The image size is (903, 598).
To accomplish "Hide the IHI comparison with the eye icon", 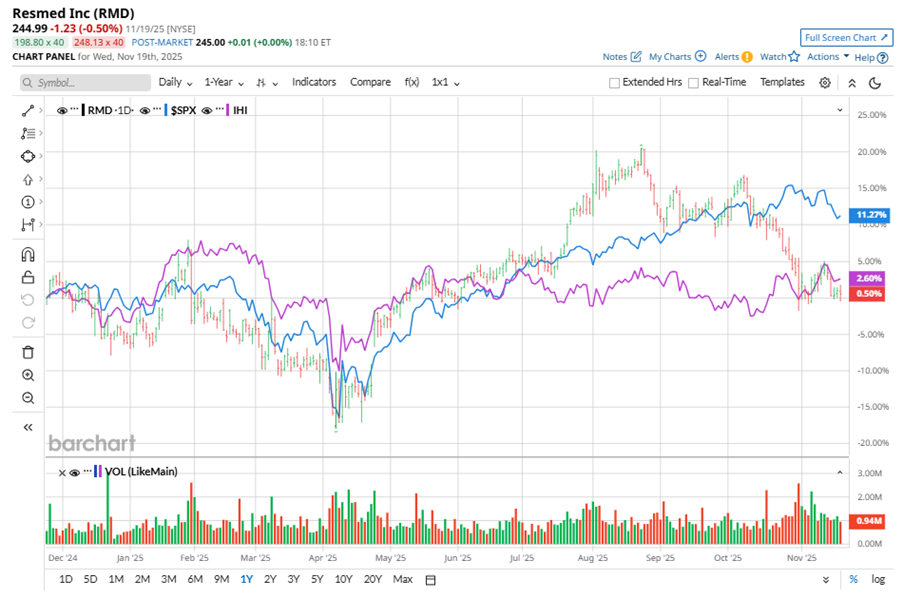I will [207, 111].
